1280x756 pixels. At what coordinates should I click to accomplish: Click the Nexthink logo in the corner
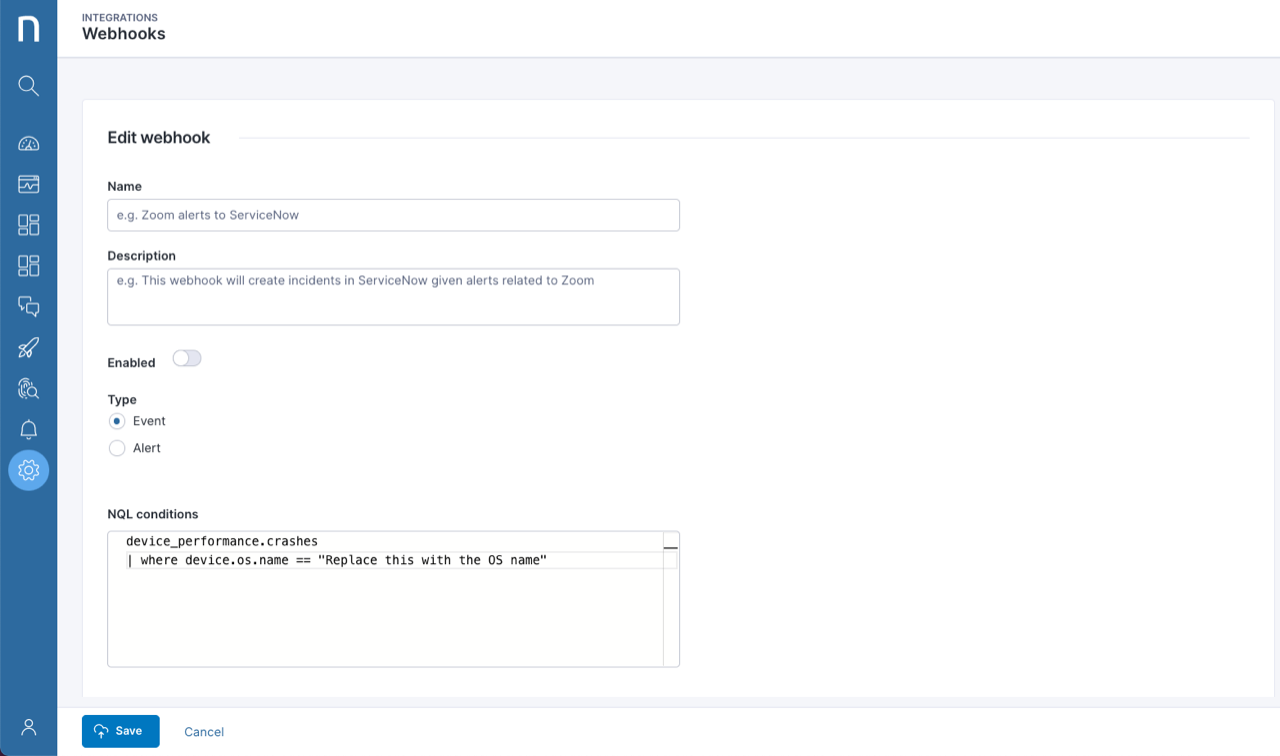(x=28, y=28)
